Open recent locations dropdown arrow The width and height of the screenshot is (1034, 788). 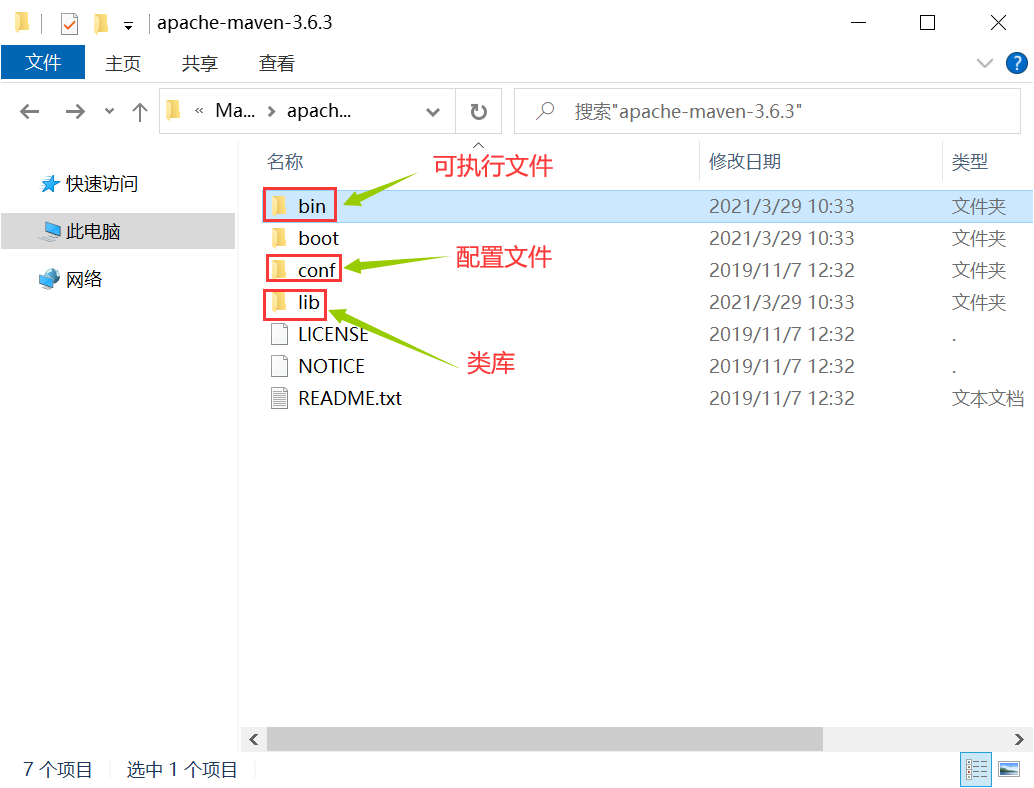point(109,111)
